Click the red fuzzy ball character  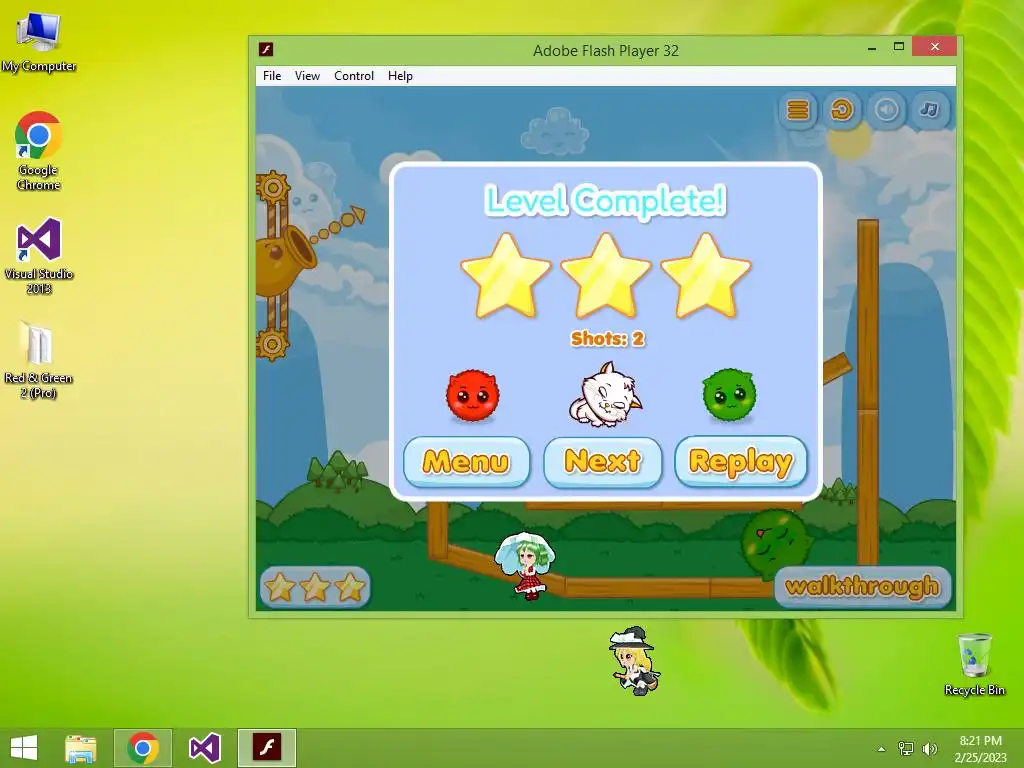coord(473,395)
